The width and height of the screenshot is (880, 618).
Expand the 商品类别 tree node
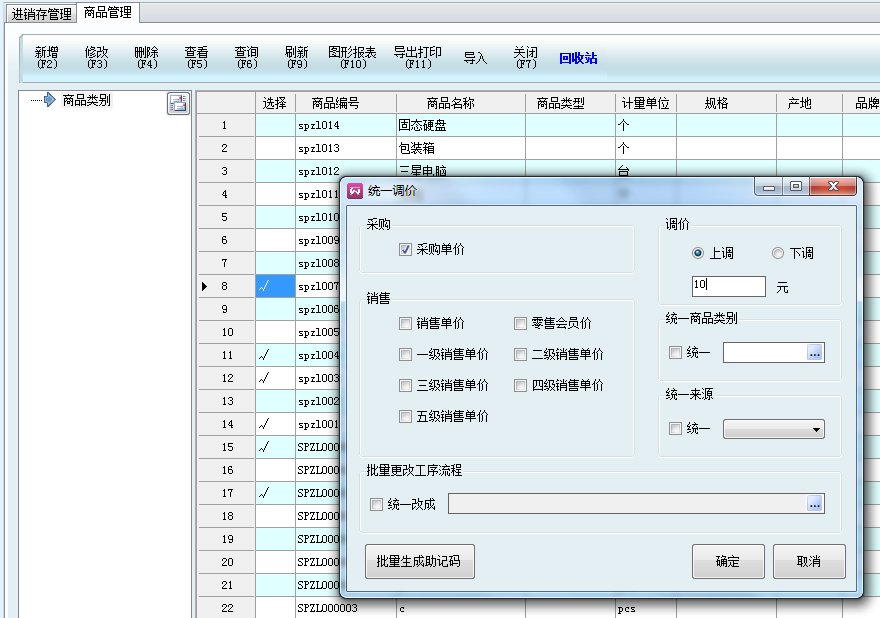pyautogui.click(x=49, y=100)
